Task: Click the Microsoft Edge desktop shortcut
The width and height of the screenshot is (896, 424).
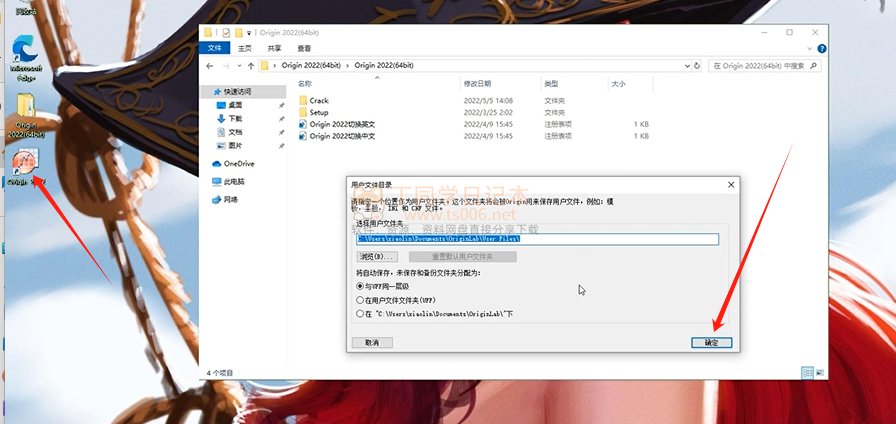Action: [25, 57]
